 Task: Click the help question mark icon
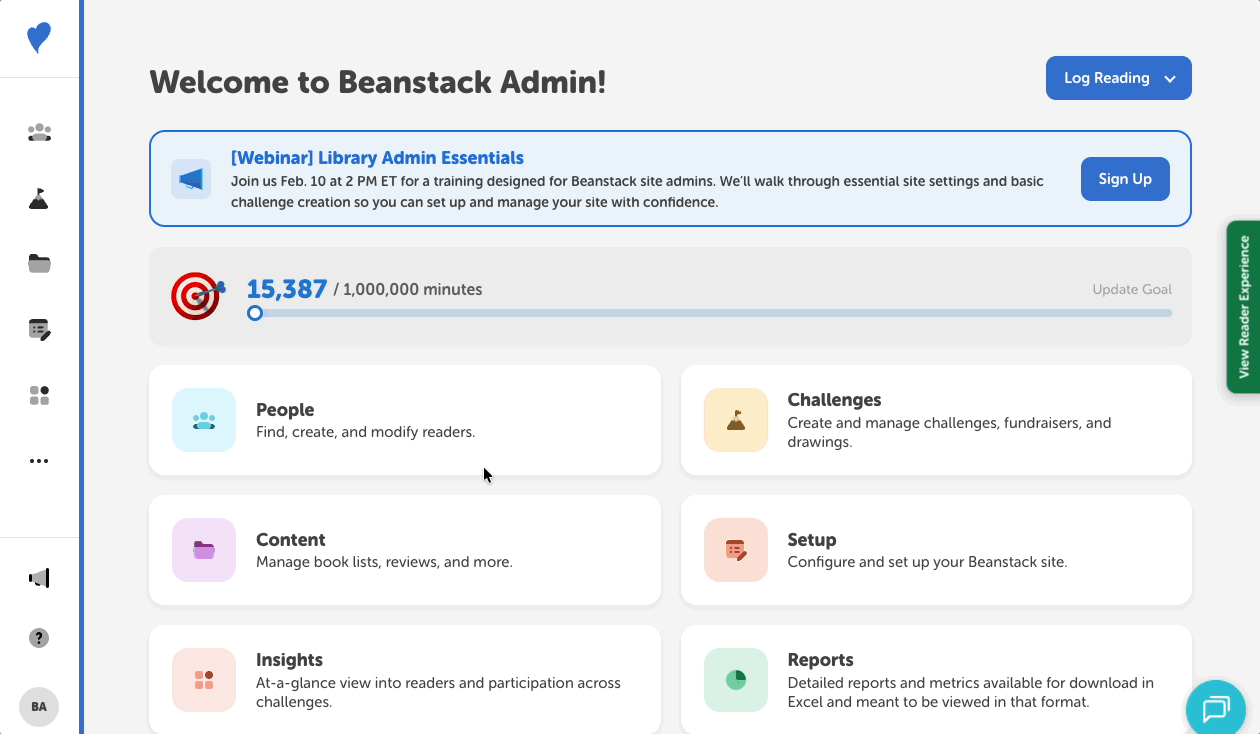(39, 637)
